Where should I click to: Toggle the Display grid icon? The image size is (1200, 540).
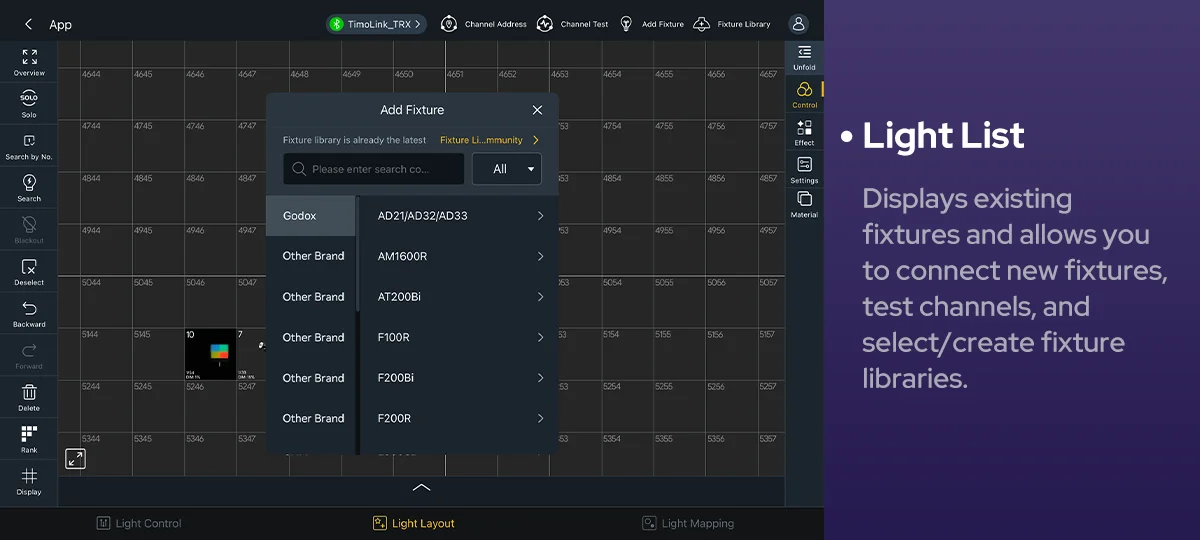tap(29, 481)
